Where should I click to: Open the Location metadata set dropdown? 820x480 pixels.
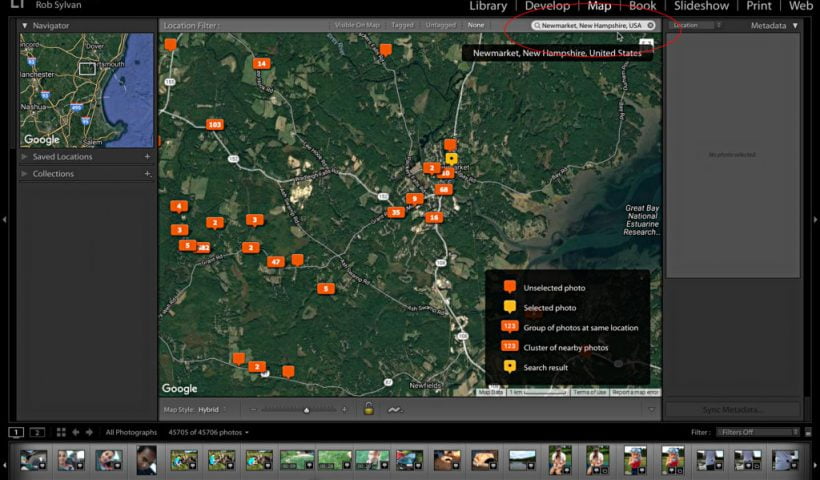tap(696, 25)
